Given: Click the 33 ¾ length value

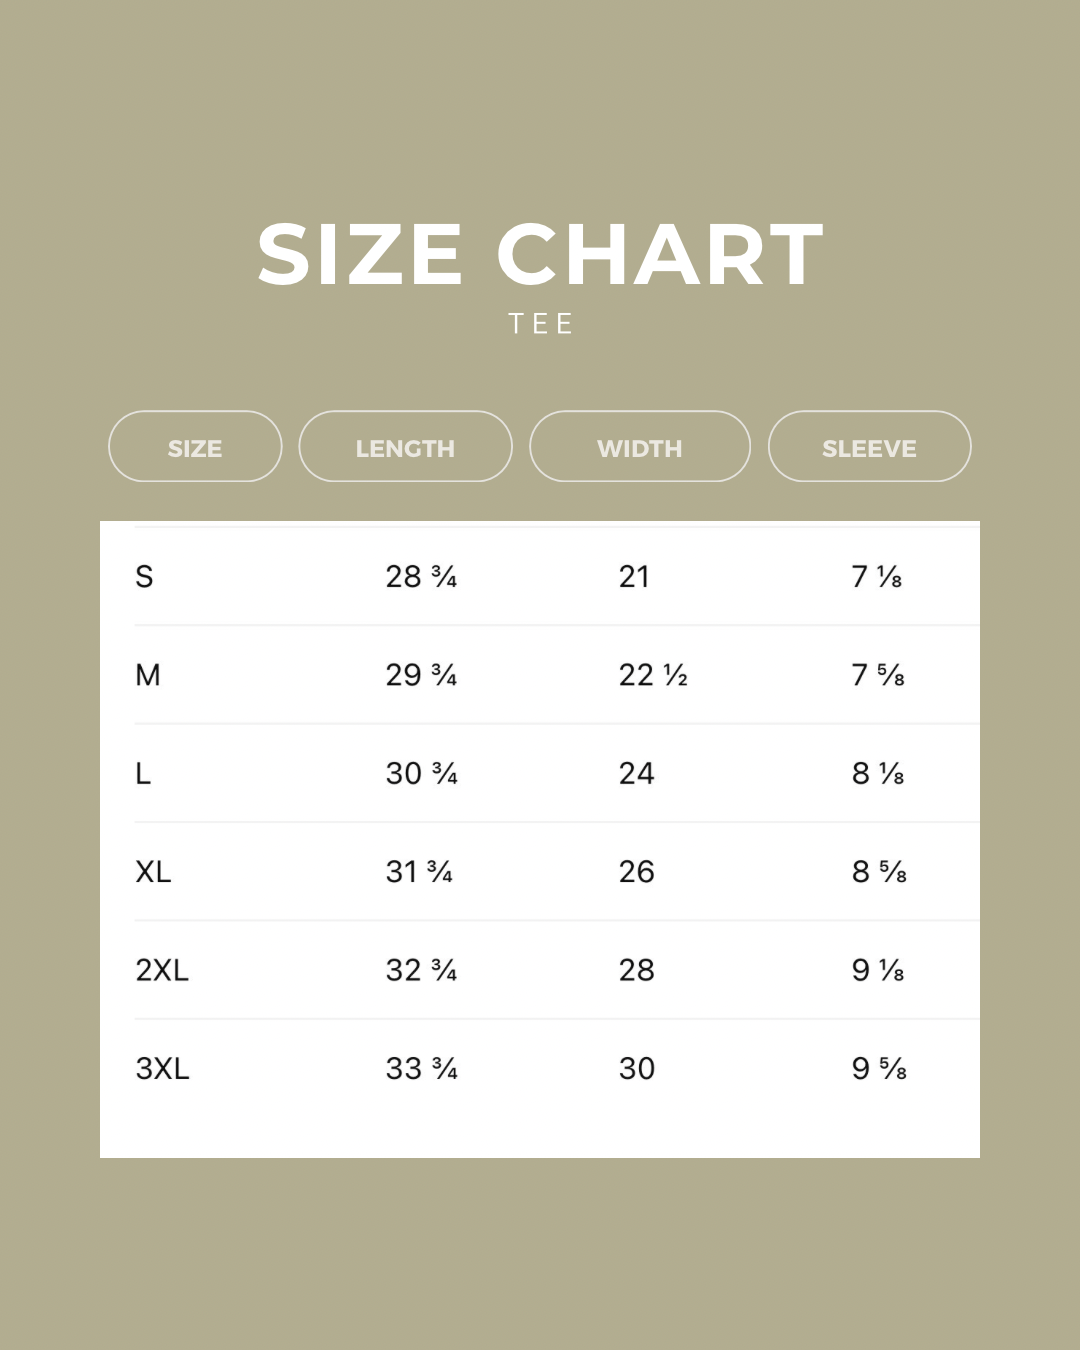Looking at the screenshot, I should point(421,1069).
